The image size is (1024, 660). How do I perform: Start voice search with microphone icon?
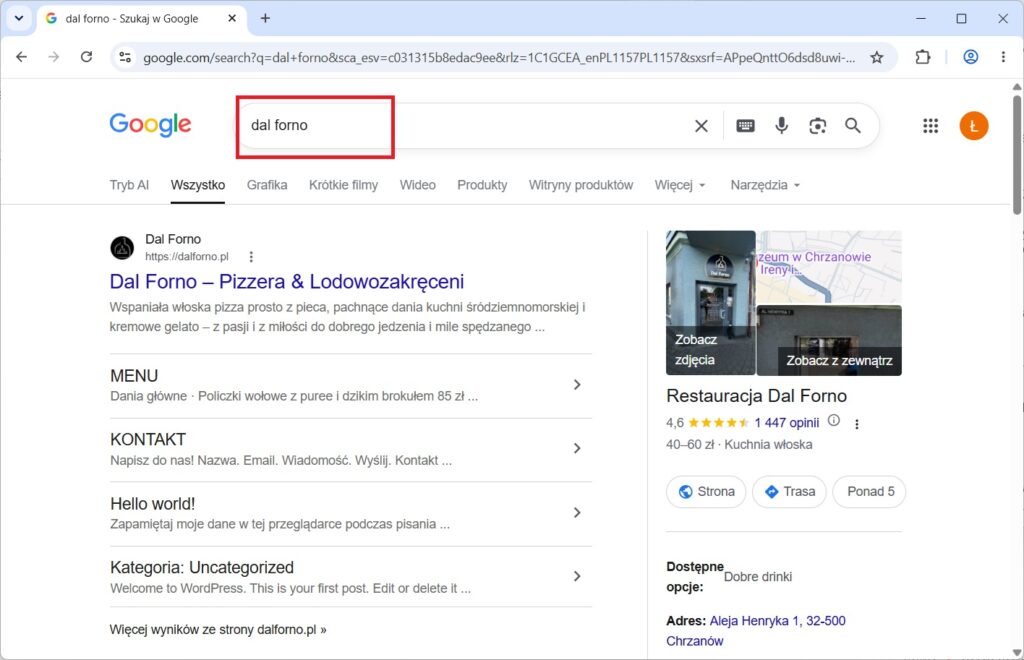click(x=781, y=125)
